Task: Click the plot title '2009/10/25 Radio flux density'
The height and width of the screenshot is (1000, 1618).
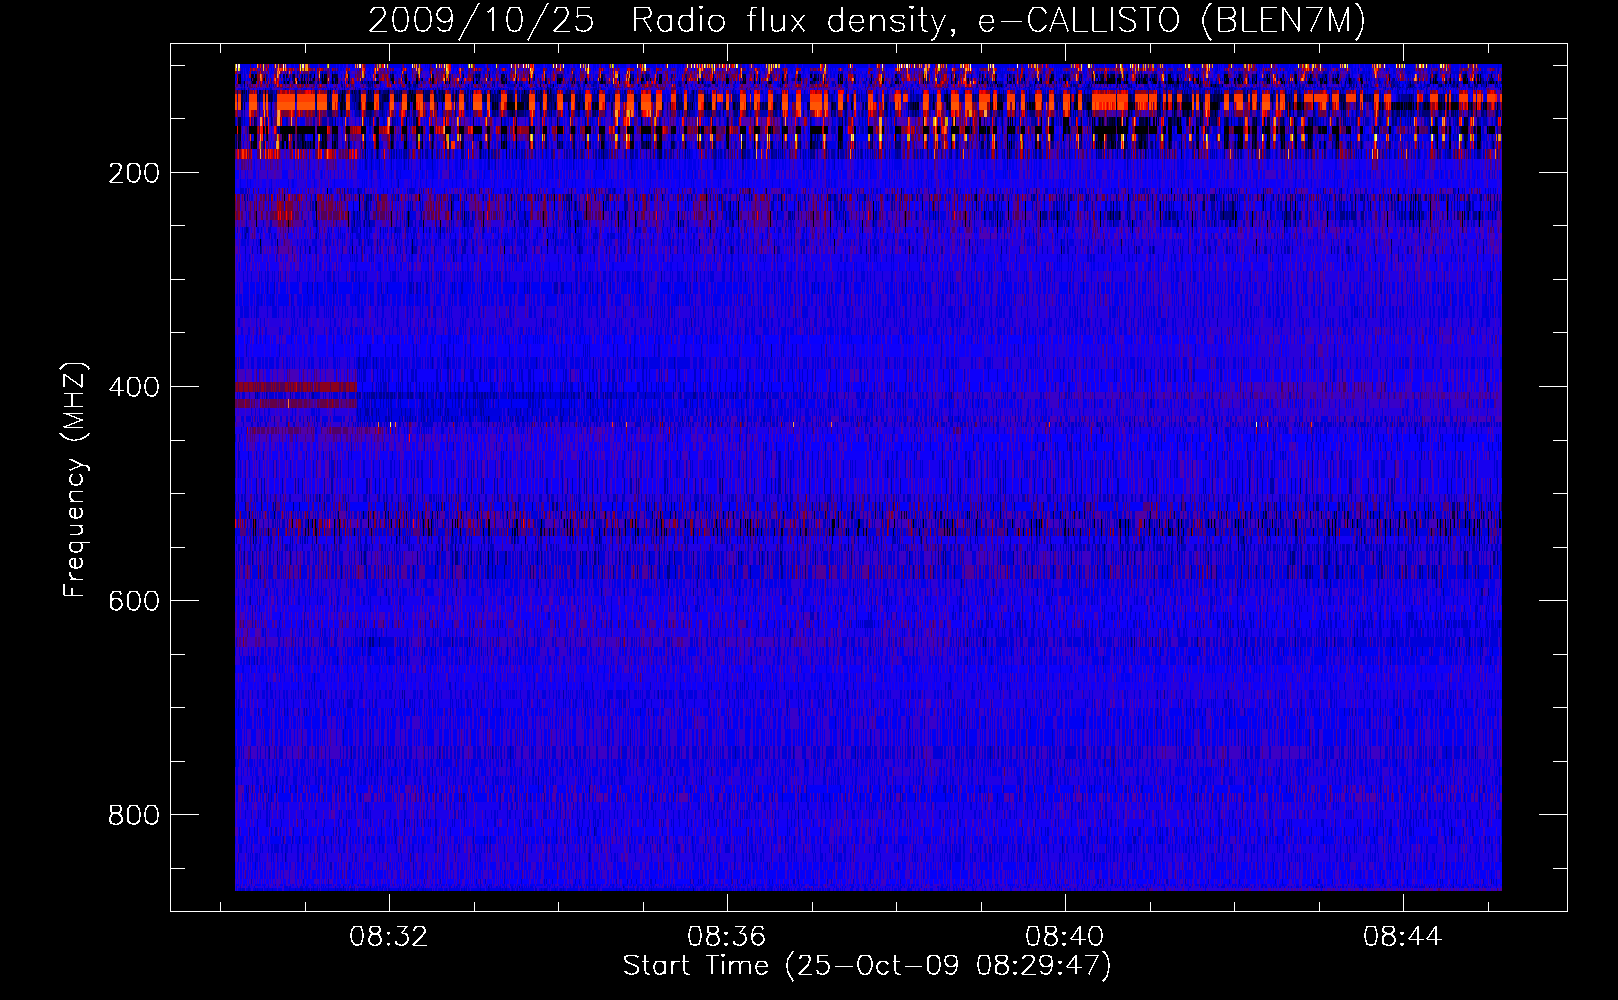Action: (866, 20)
